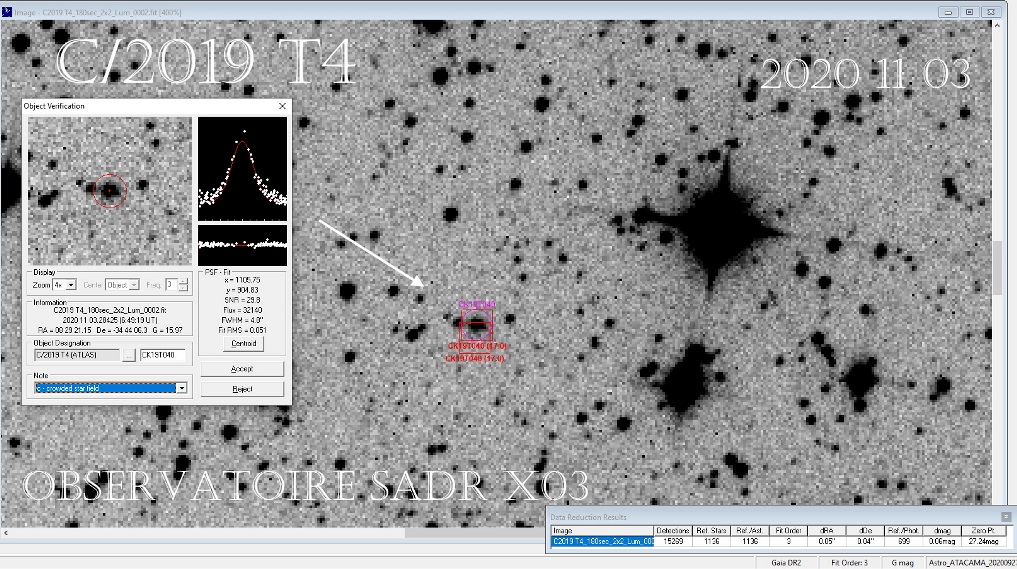The width and height of the screenshot is (1017, 569).
Task: Open the object browse ellipsis button
Action: click(x=129, y=355)
